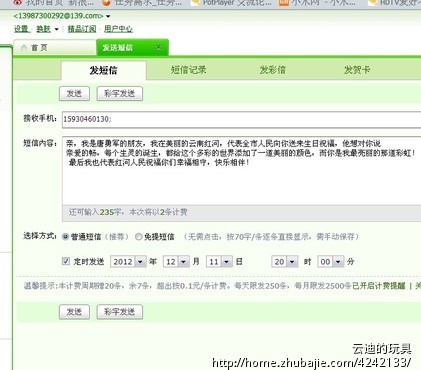
Task: Open the 发贺卡 tab
Action: pos(357,70)
